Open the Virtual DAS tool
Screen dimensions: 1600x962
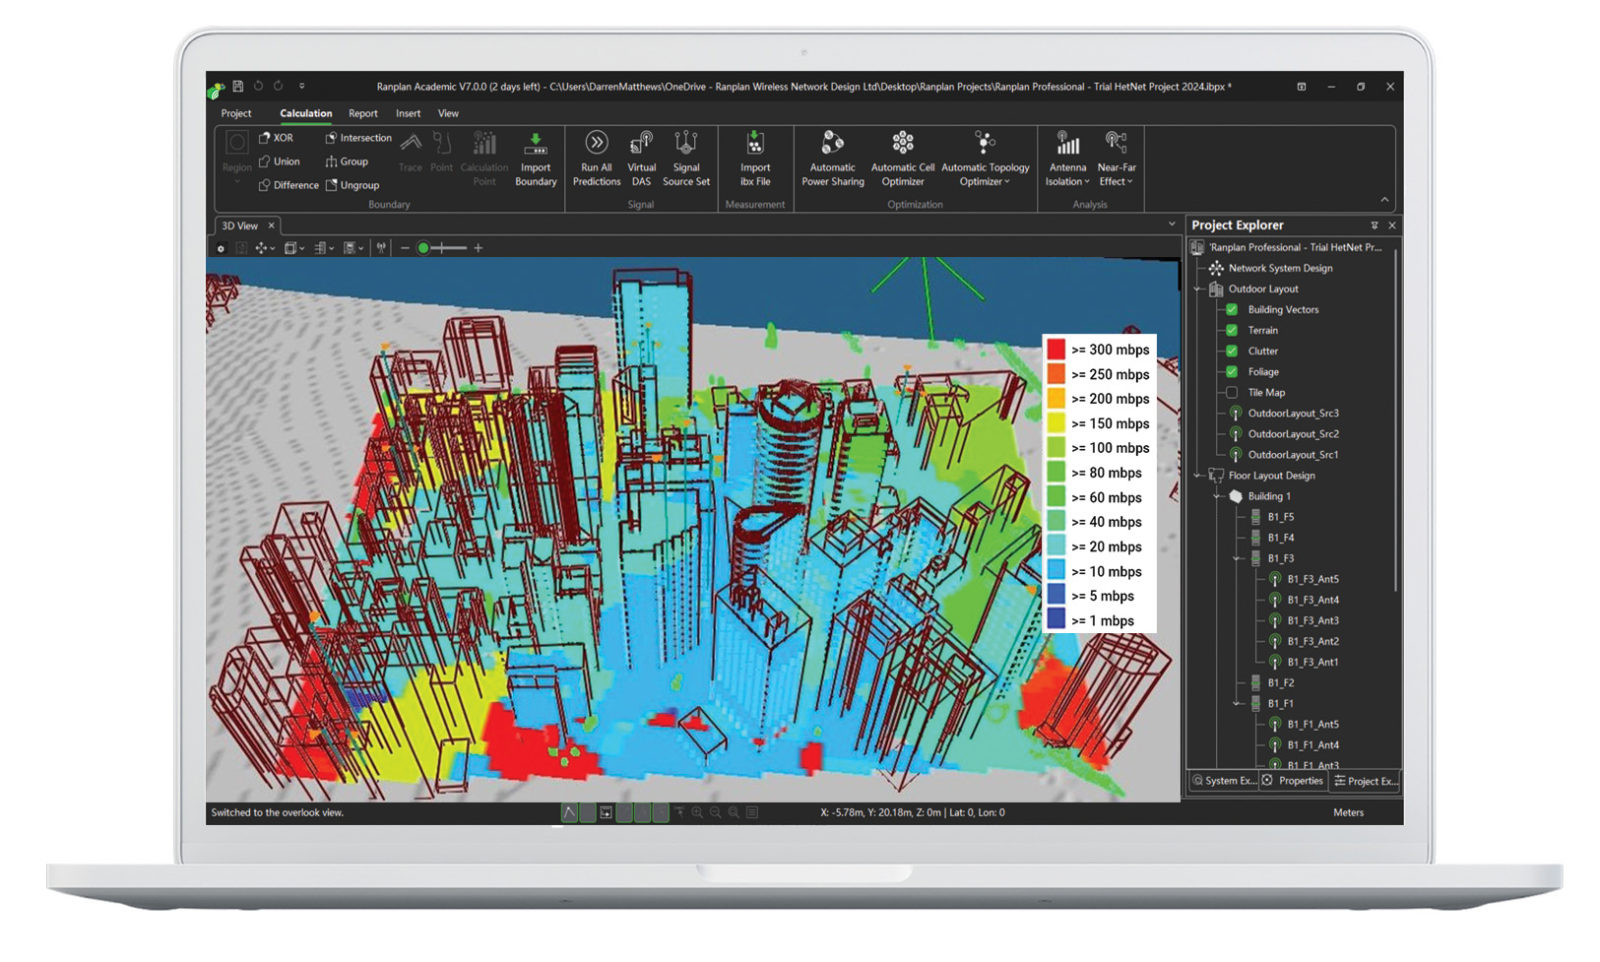click(641, 158)
